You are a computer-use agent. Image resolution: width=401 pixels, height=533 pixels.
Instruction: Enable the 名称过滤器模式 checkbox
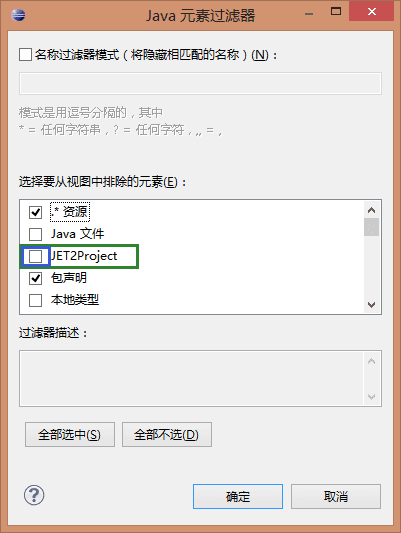[25, 54]
